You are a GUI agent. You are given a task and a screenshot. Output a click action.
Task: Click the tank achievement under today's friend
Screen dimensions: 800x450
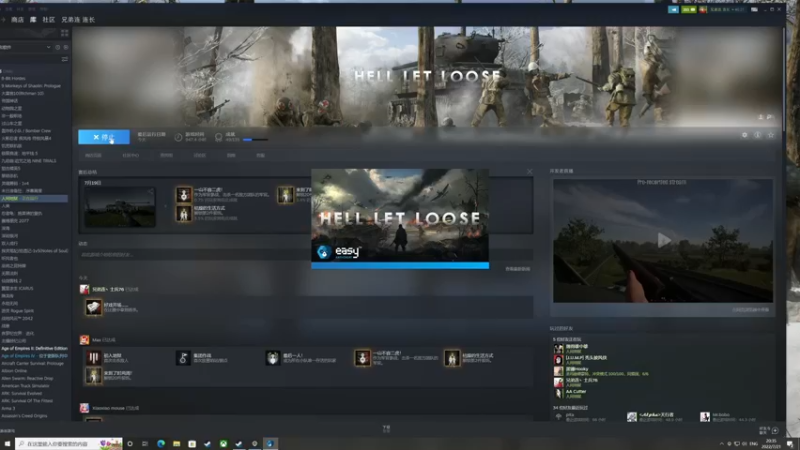tap(93, 307)
